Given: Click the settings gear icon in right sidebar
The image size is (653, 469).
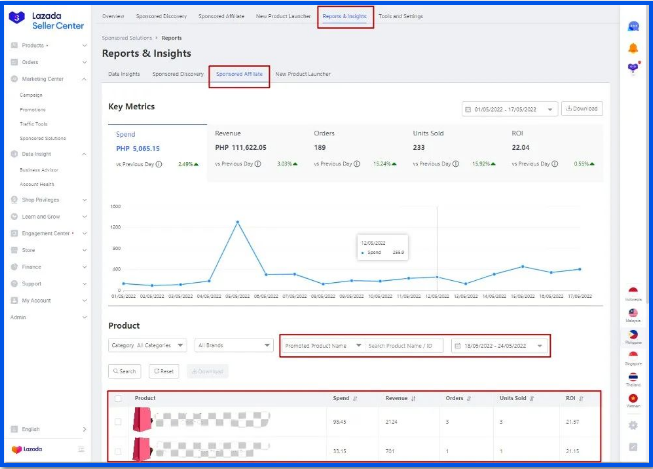Looking at the screenshot, I should (634, 425).
